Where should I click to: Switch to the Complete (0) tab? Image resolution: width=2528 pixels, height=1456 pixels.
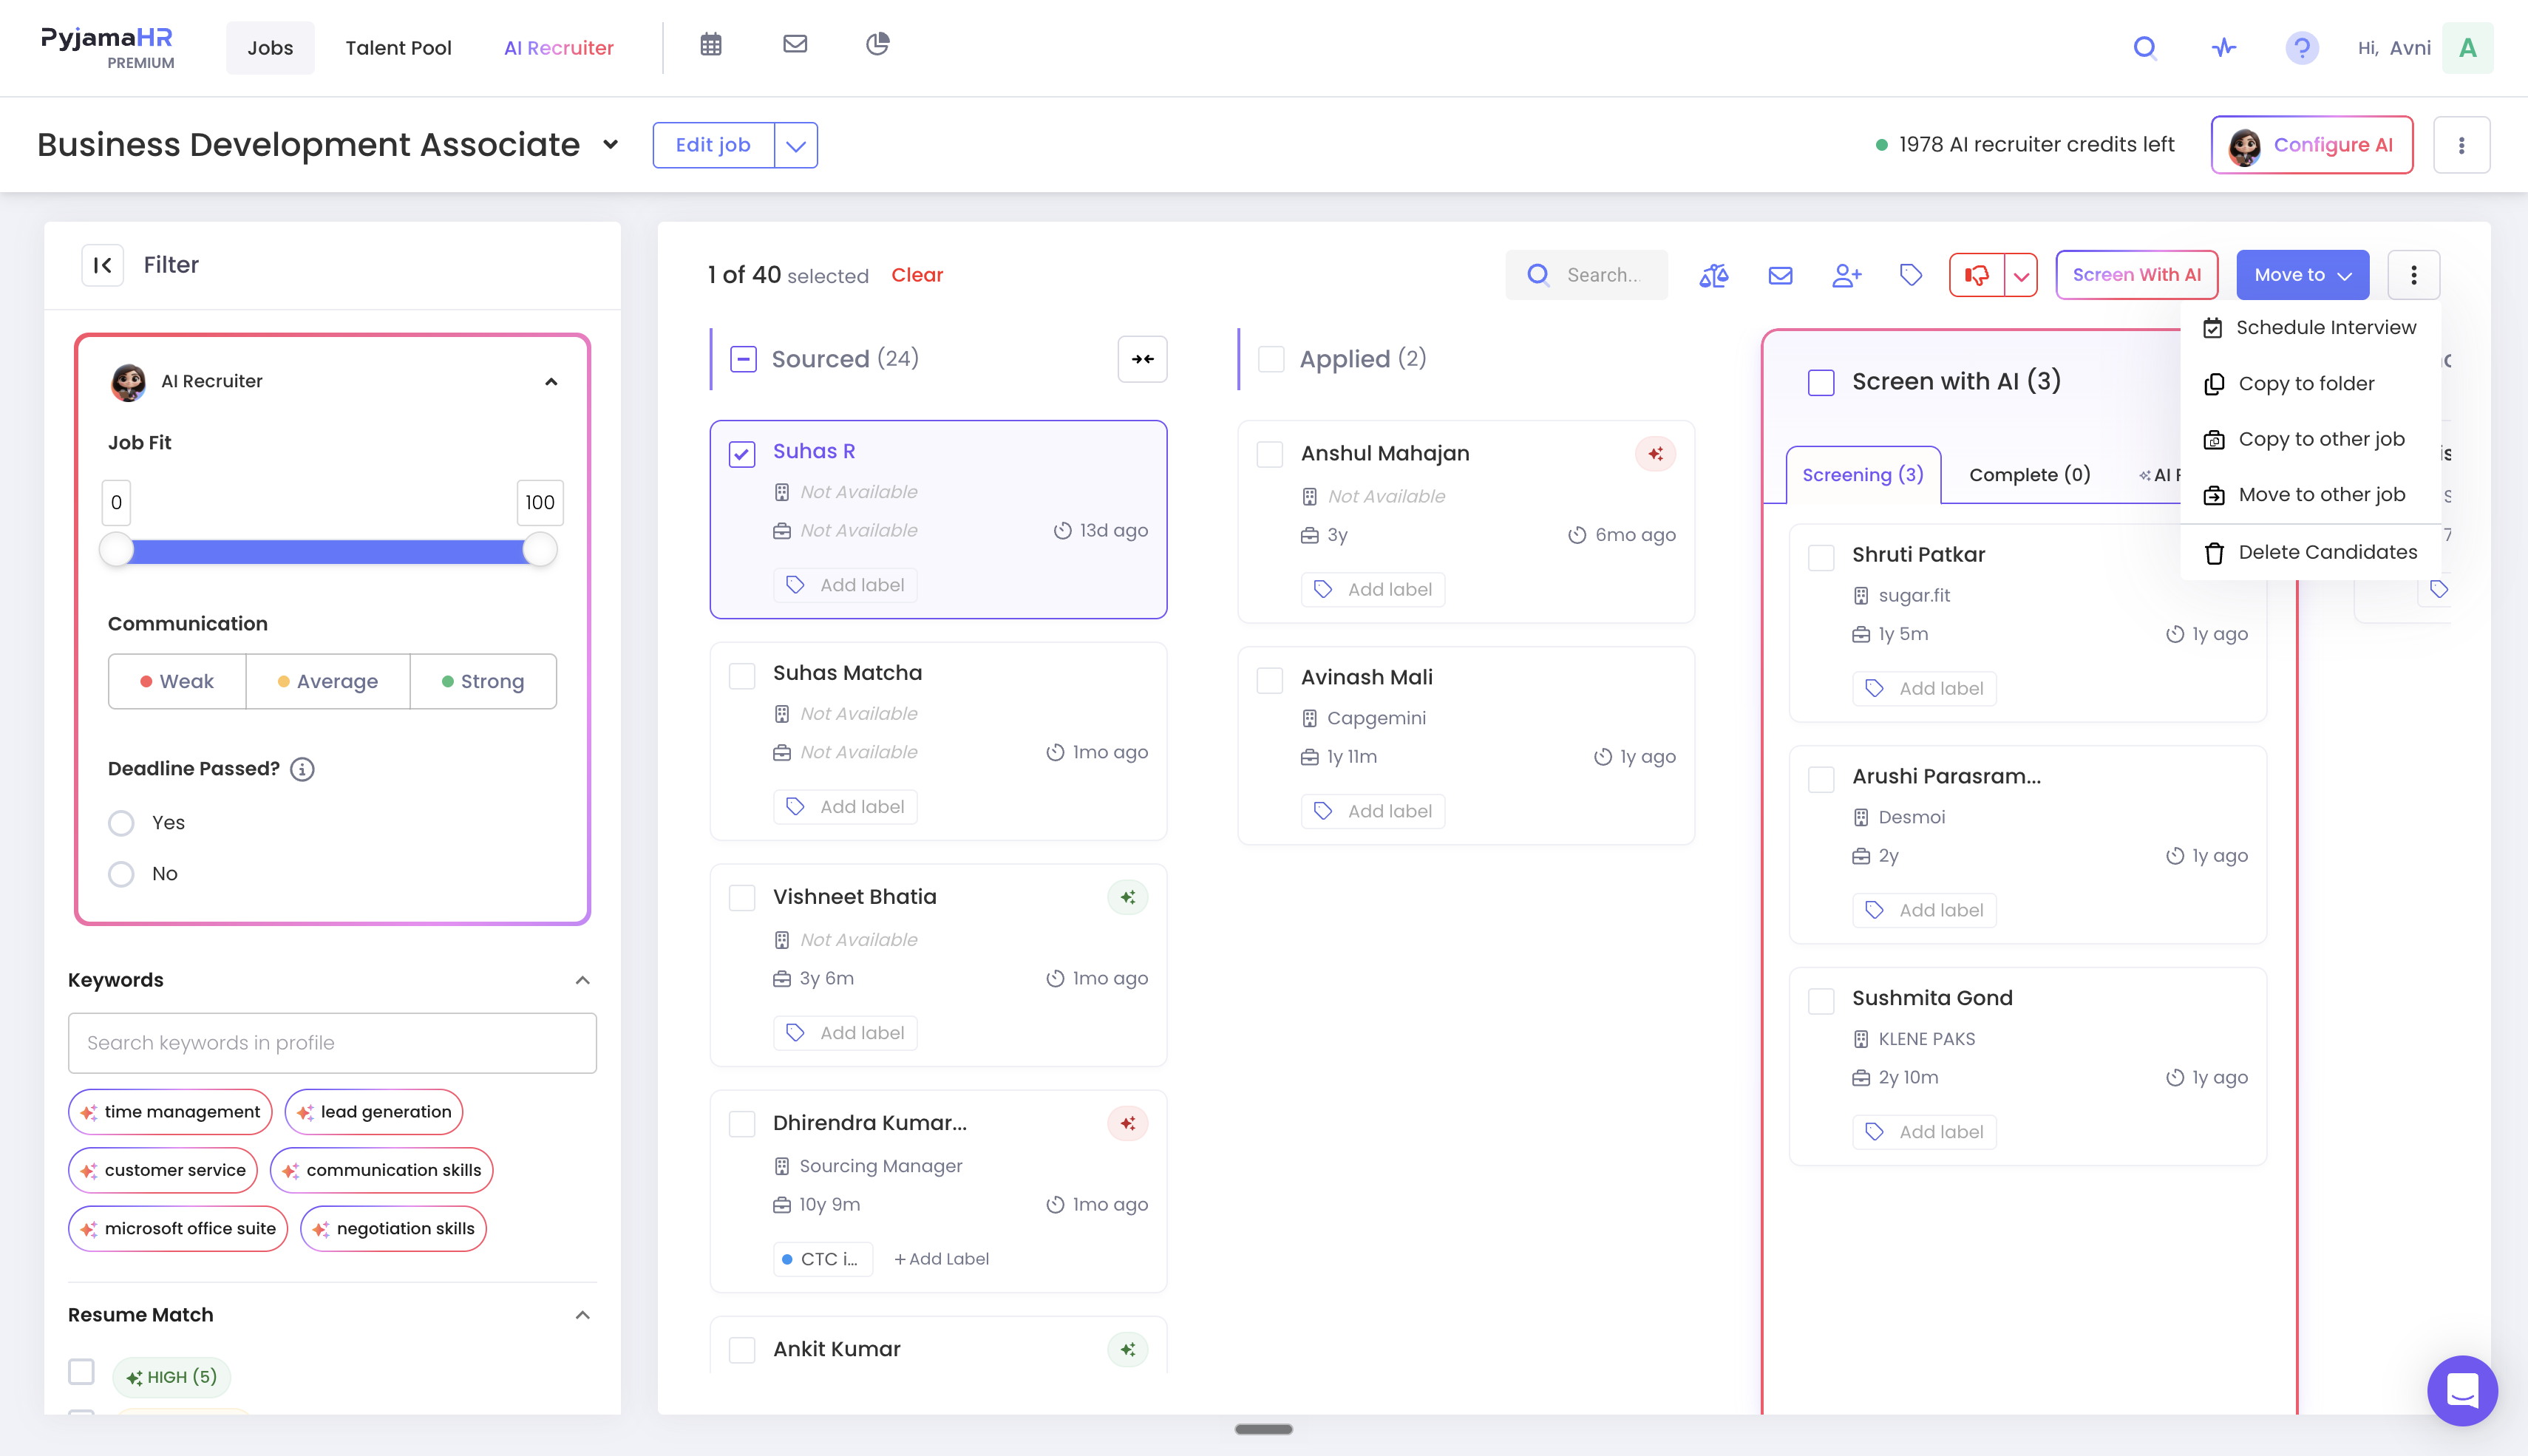pyautogui.click(x=2029, y=475)
